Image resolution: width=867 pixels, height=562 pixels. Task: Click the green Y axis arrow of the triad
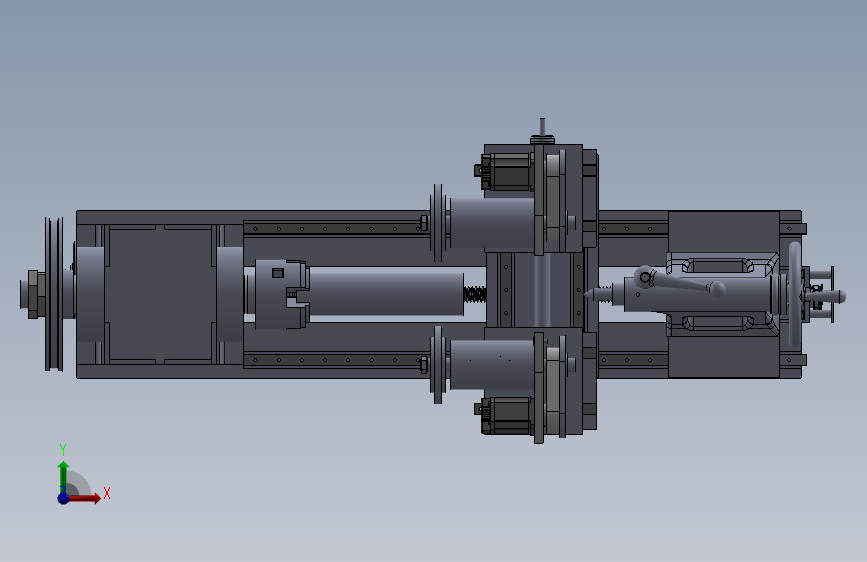point(63,476)
